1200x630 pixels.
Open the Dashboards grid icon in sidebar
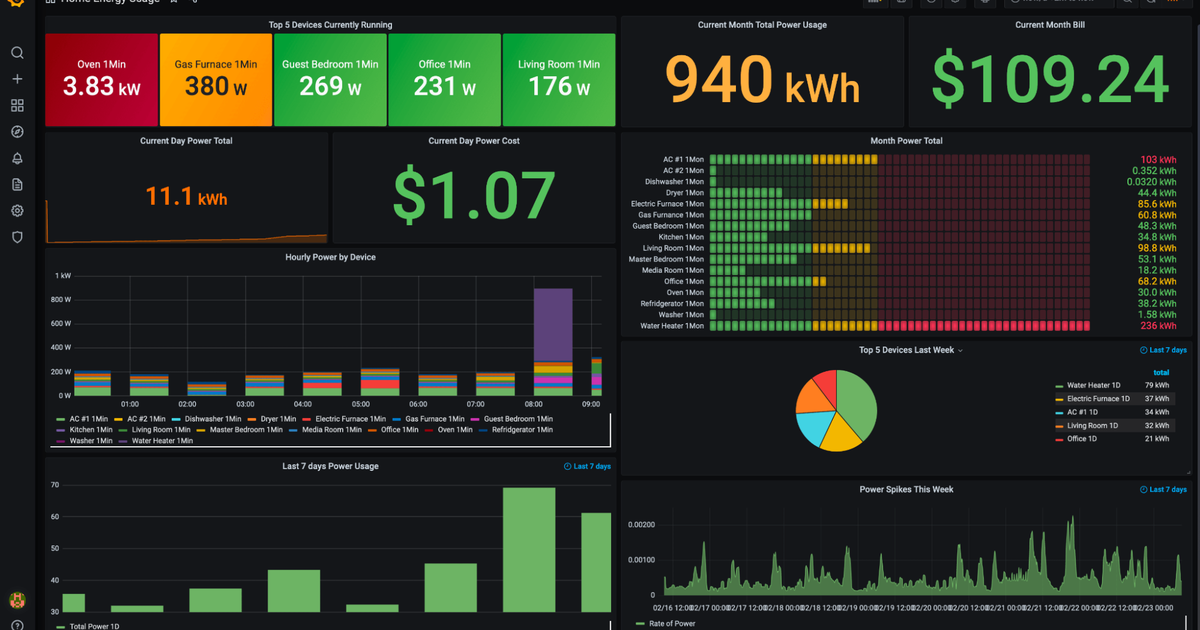pos(17,105)
